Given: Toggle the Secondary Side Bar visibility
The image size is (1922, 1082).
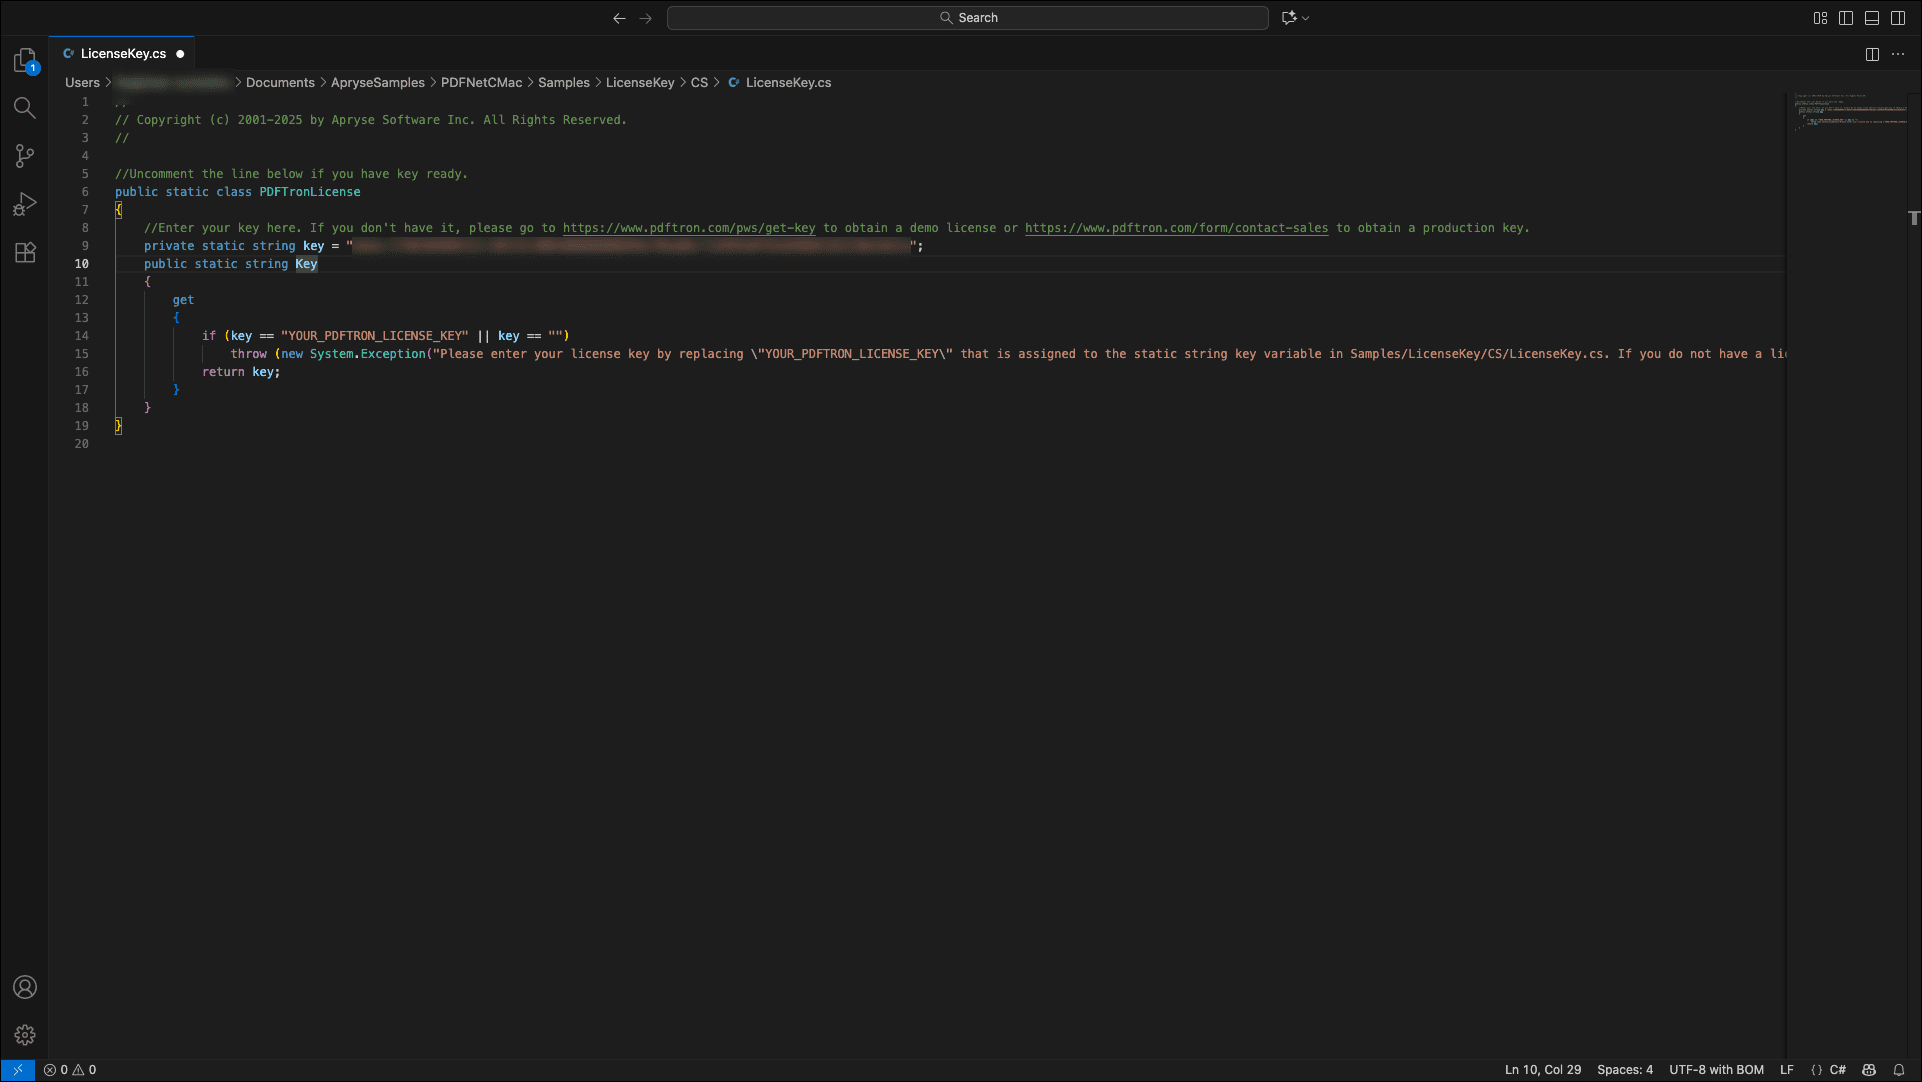Looking at the screenshot, I should [x=1898, y=17].
